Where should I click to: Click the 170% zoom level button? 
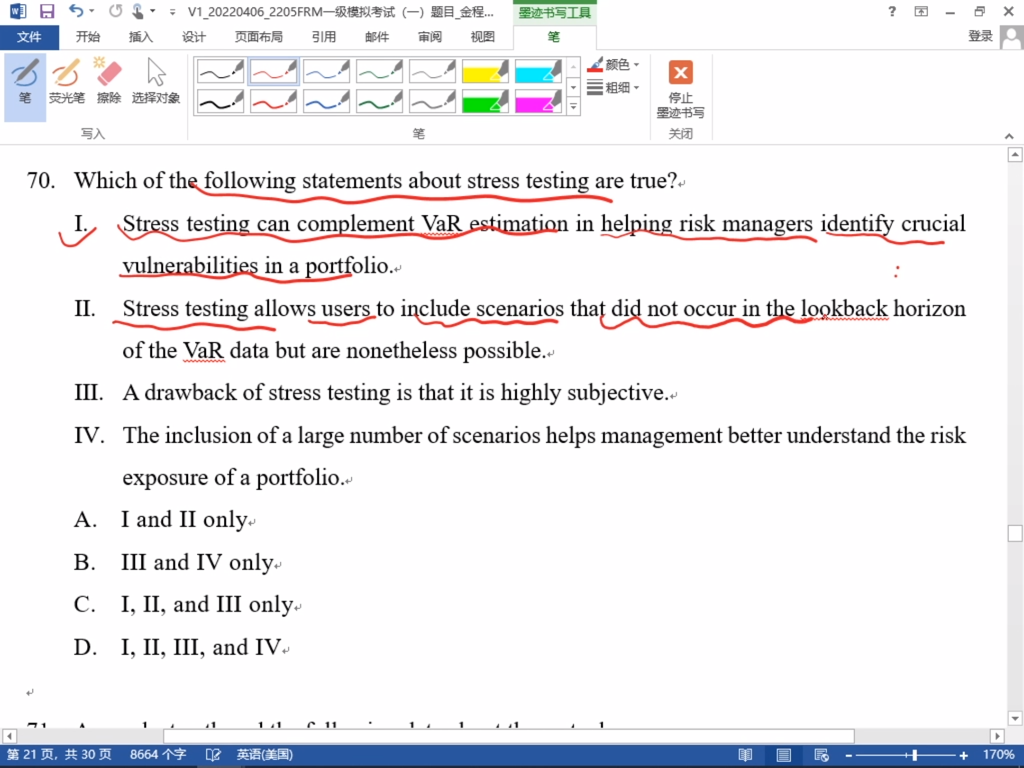998,755
